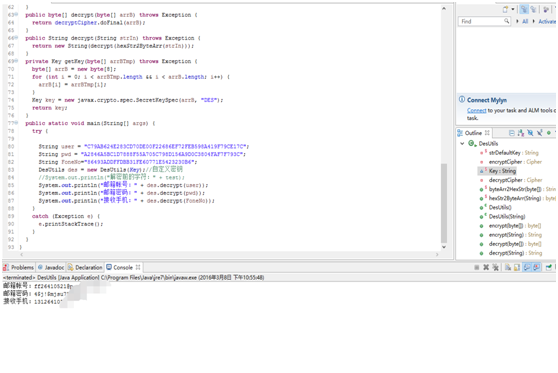Click the 'String user' declaration at line 80

(x=144, y=146)
